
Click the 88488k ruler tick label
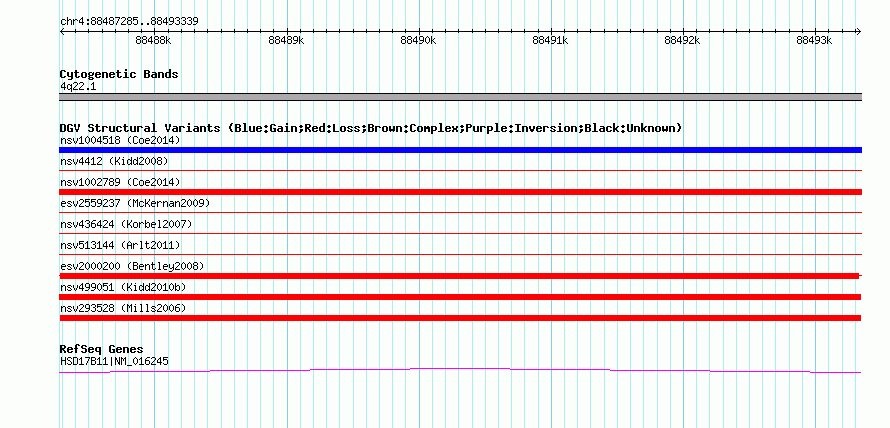pyautogui.click(x=153, y=40)
